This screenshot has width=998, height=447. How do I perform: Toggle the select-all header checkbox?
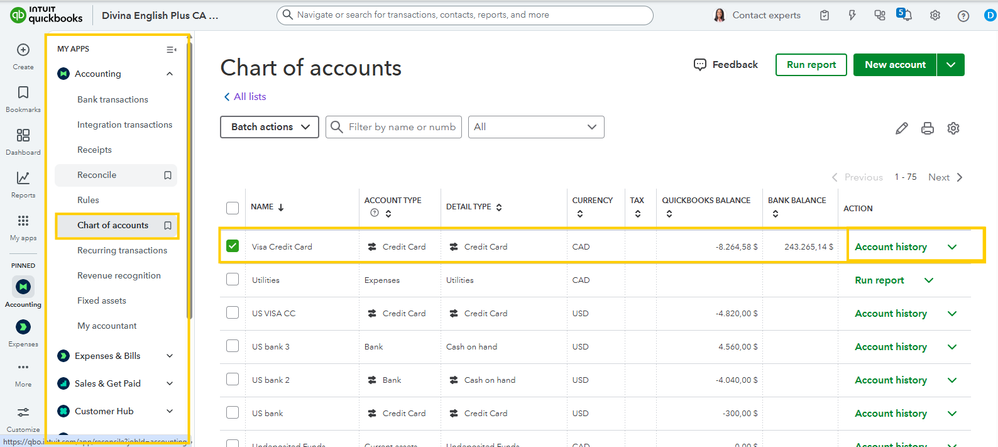(232, 208)
